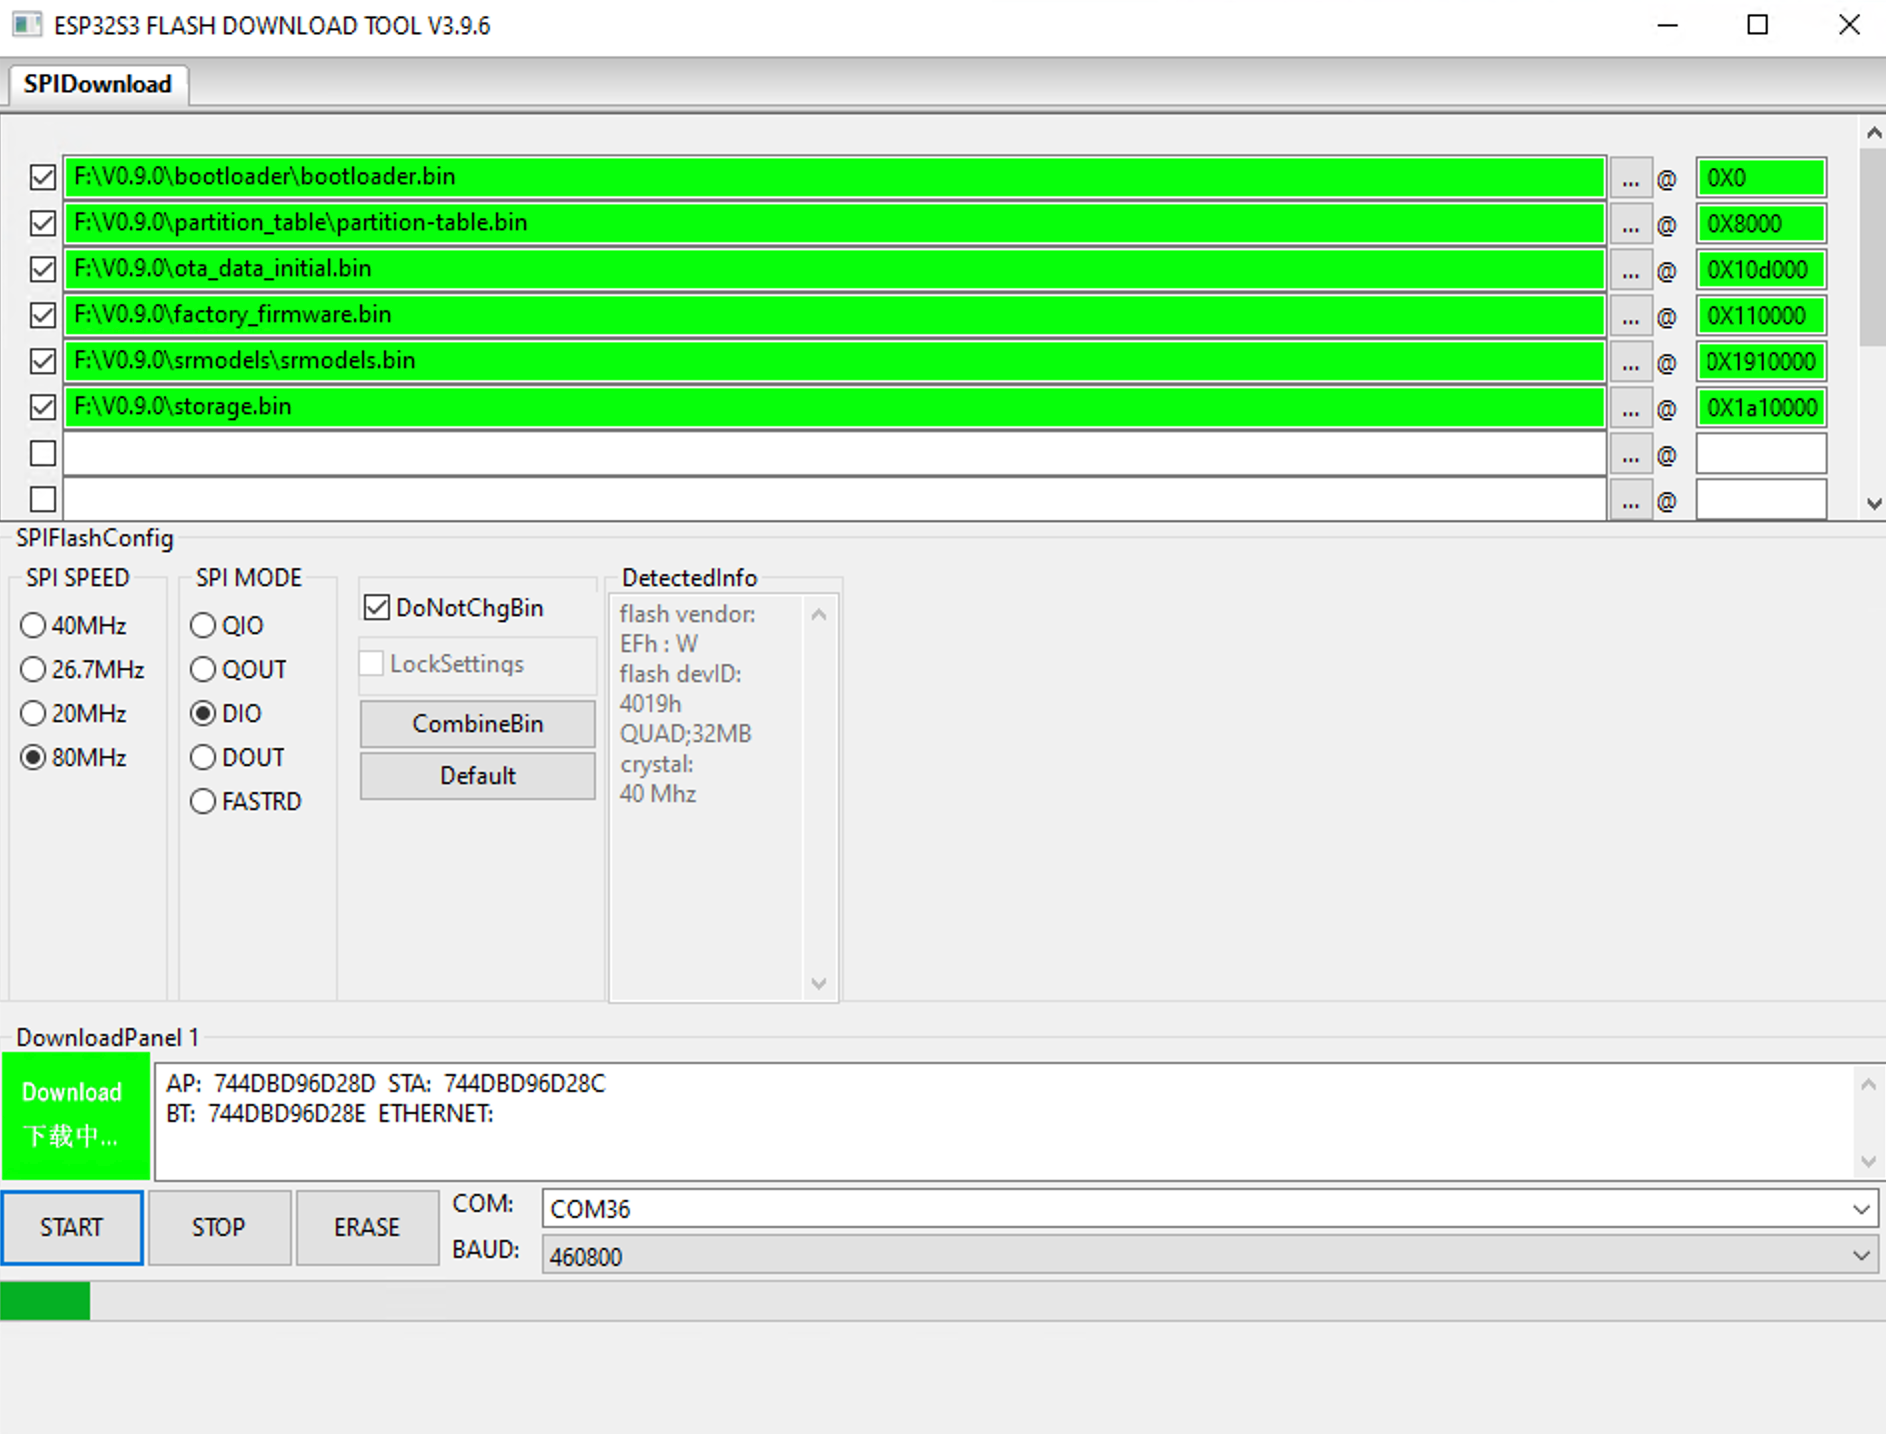Uncheck the srmodels.bin file checkbox
The width and height of the screenshot is (1886, 1434).
pyautogui.click(x=43, y=362)
